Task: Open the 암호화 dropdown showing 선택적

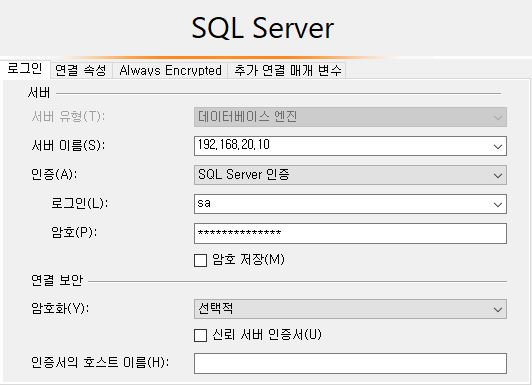Action: click(x=350, y=309)
